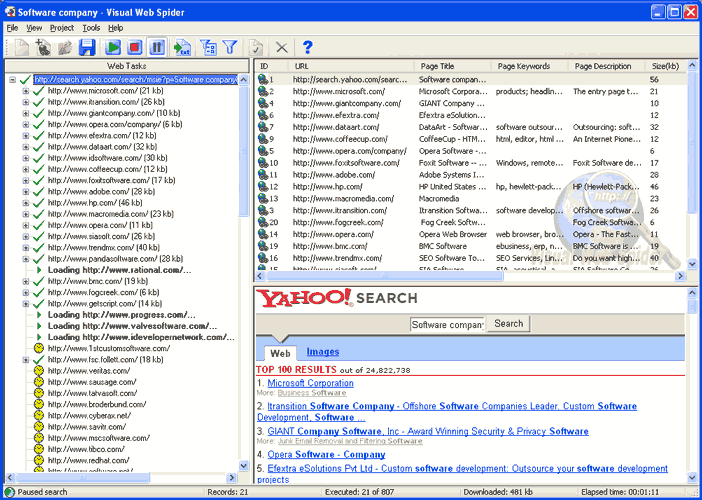Click the Executed: 21 of 807 status text
Image resolution: width=702 pixels, height=500 pixels.
360,492
